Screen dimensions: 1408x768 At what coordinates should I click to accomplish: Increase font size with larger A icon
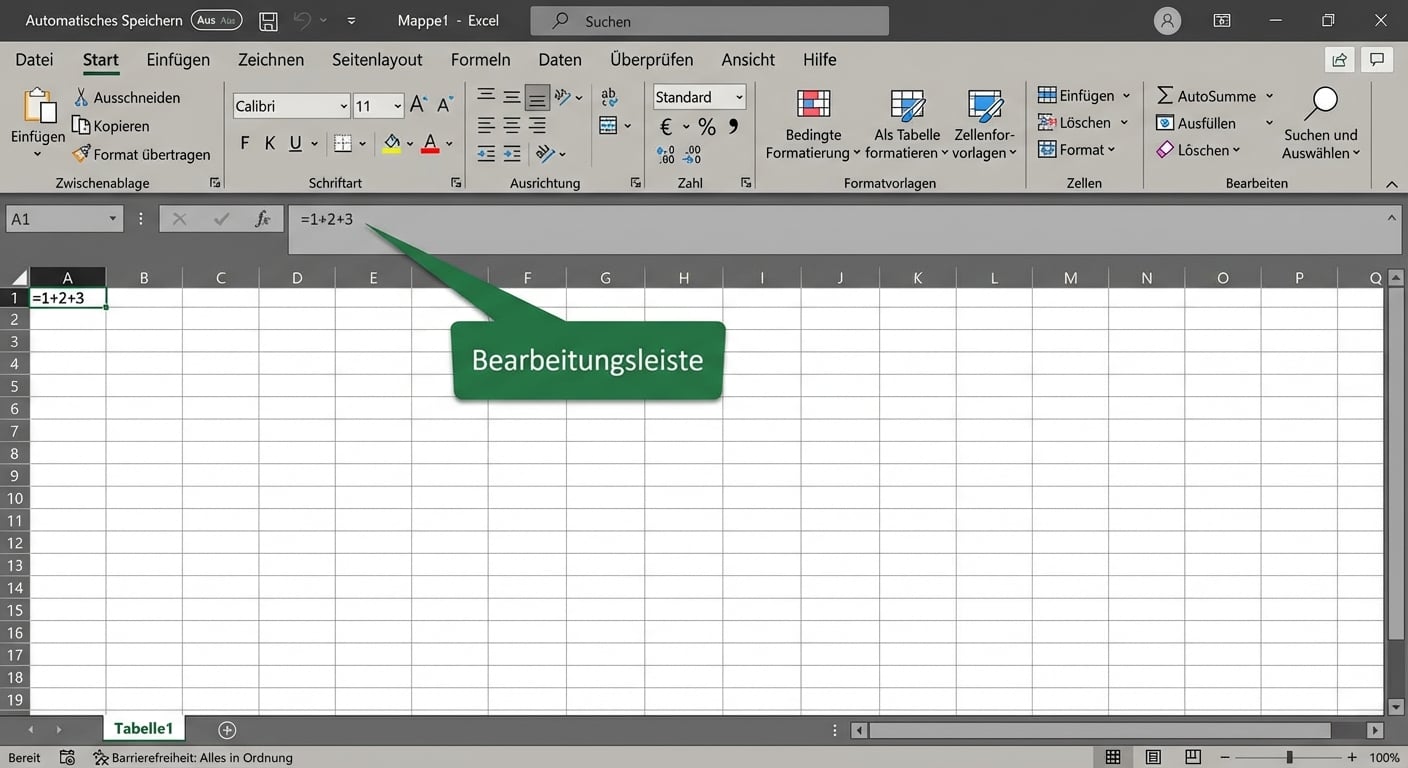419,105
